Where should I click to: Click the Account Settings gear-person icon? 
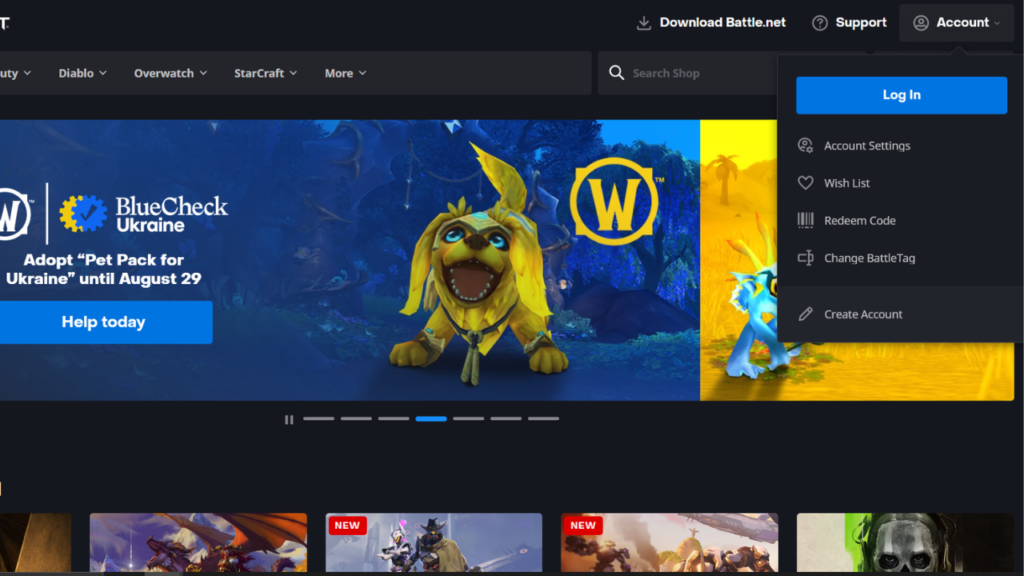805,146
